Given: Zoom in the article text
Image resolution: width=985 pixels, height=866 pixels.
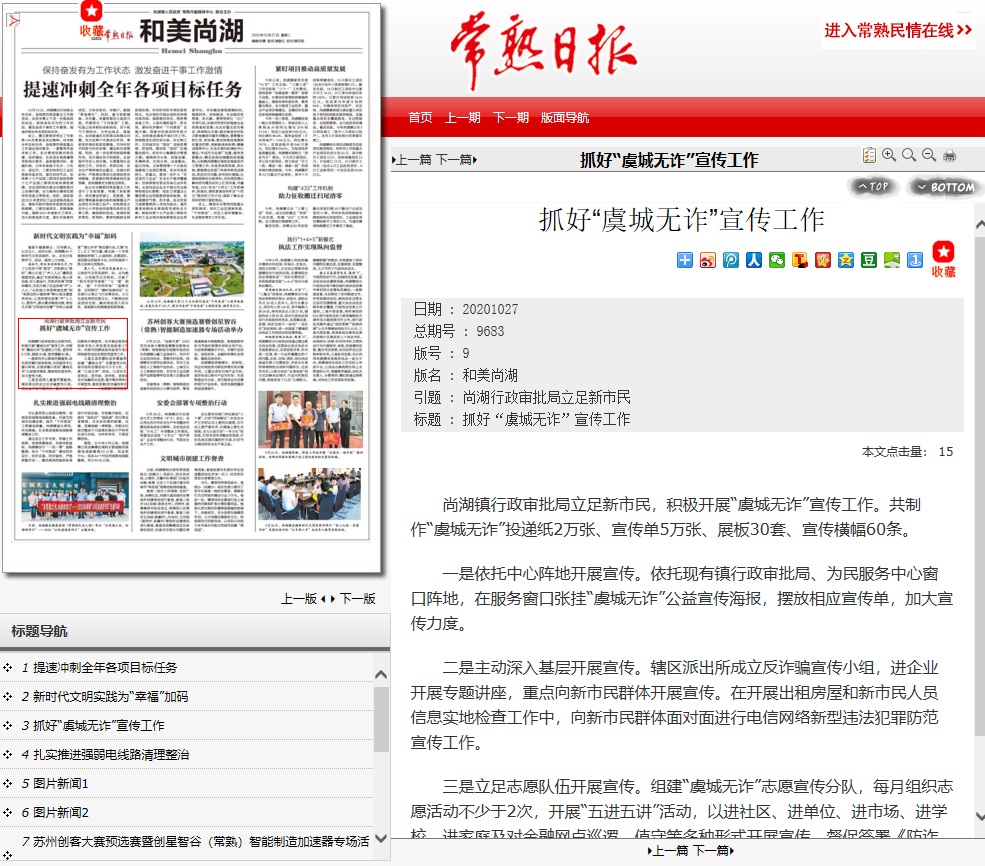Looking at the screenshot, I should click(889, 155).
